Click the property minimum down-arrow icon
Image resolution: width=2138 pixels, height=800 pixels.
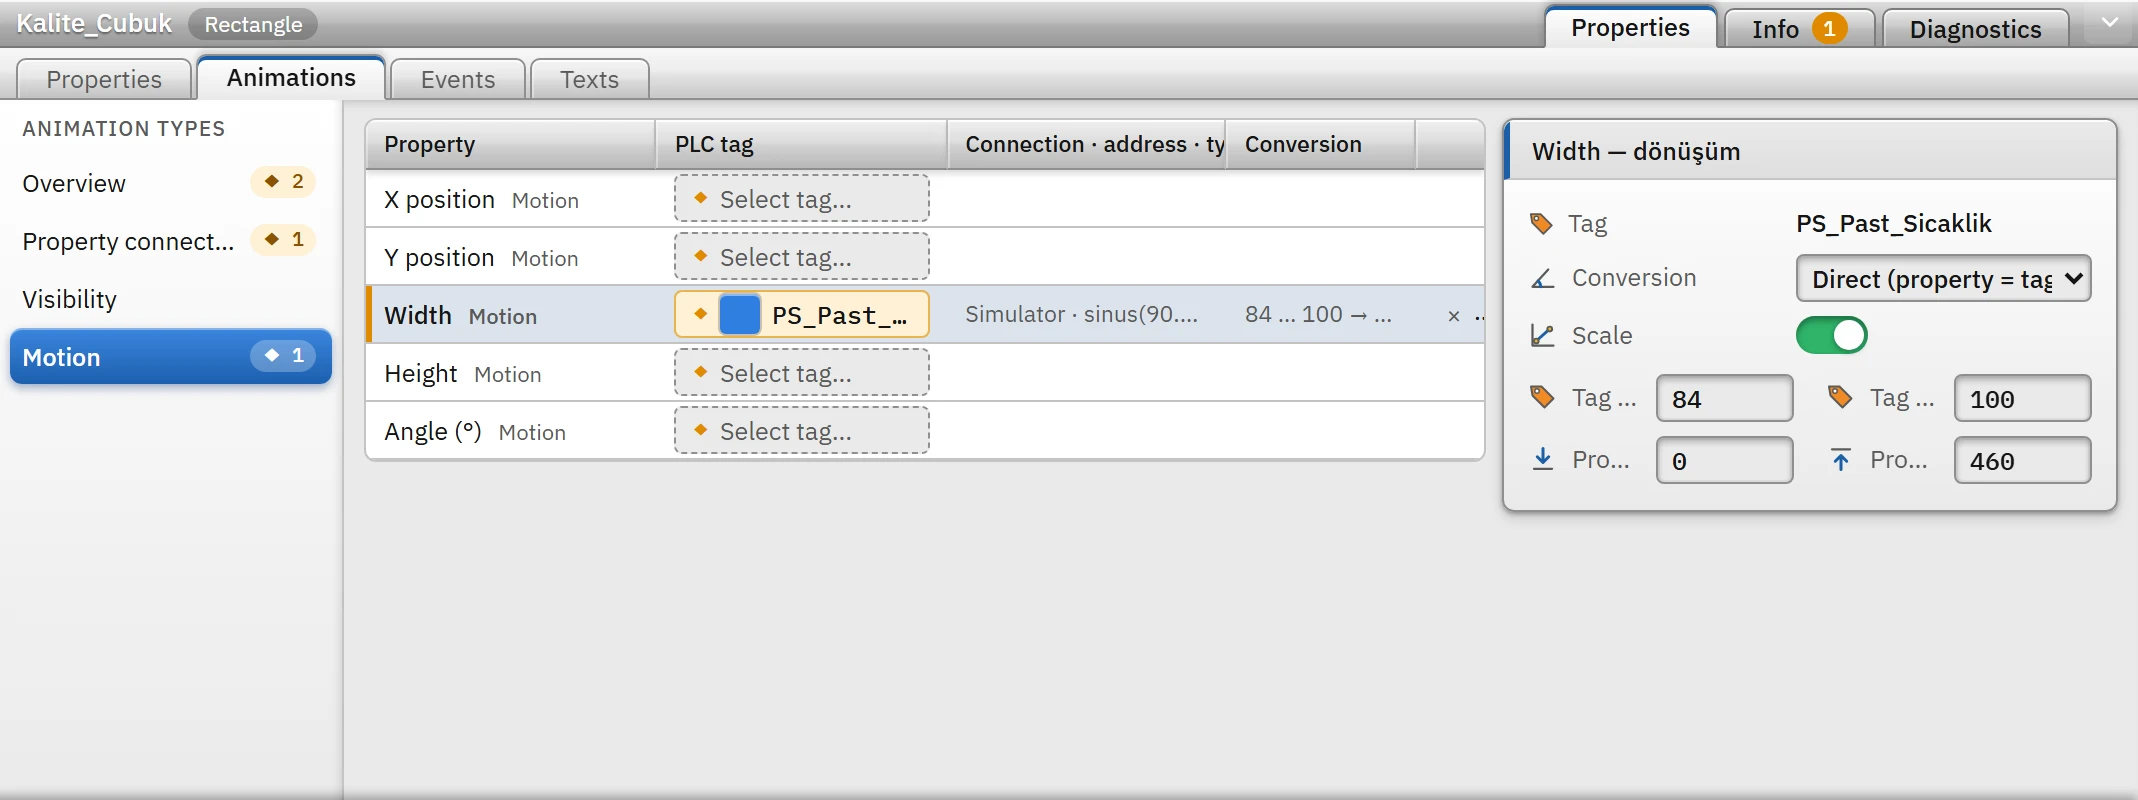1543,459
